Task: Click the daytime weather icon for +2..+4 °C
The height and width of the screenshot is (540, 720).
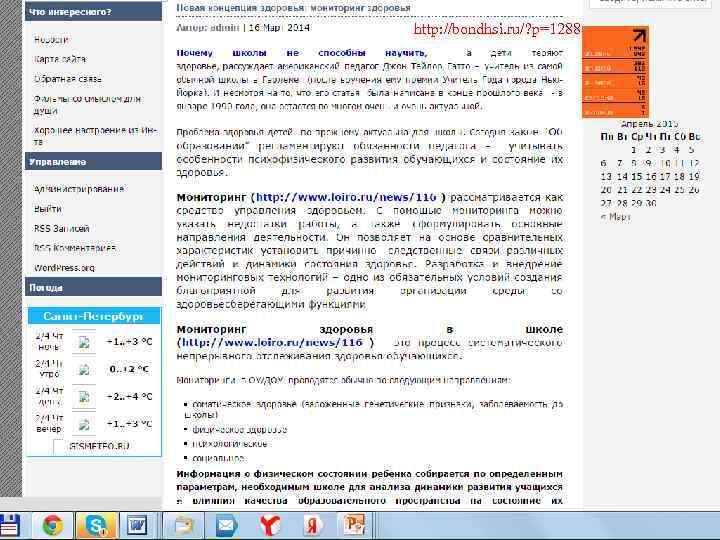Action: tap(84, 397)
